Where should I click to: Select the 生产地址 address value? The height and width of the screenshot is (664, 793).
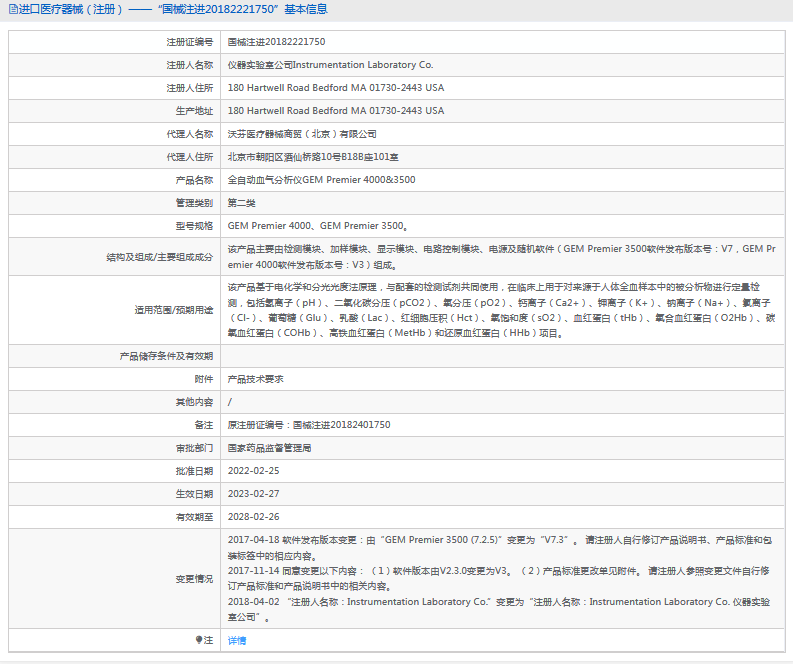(336, 111)
